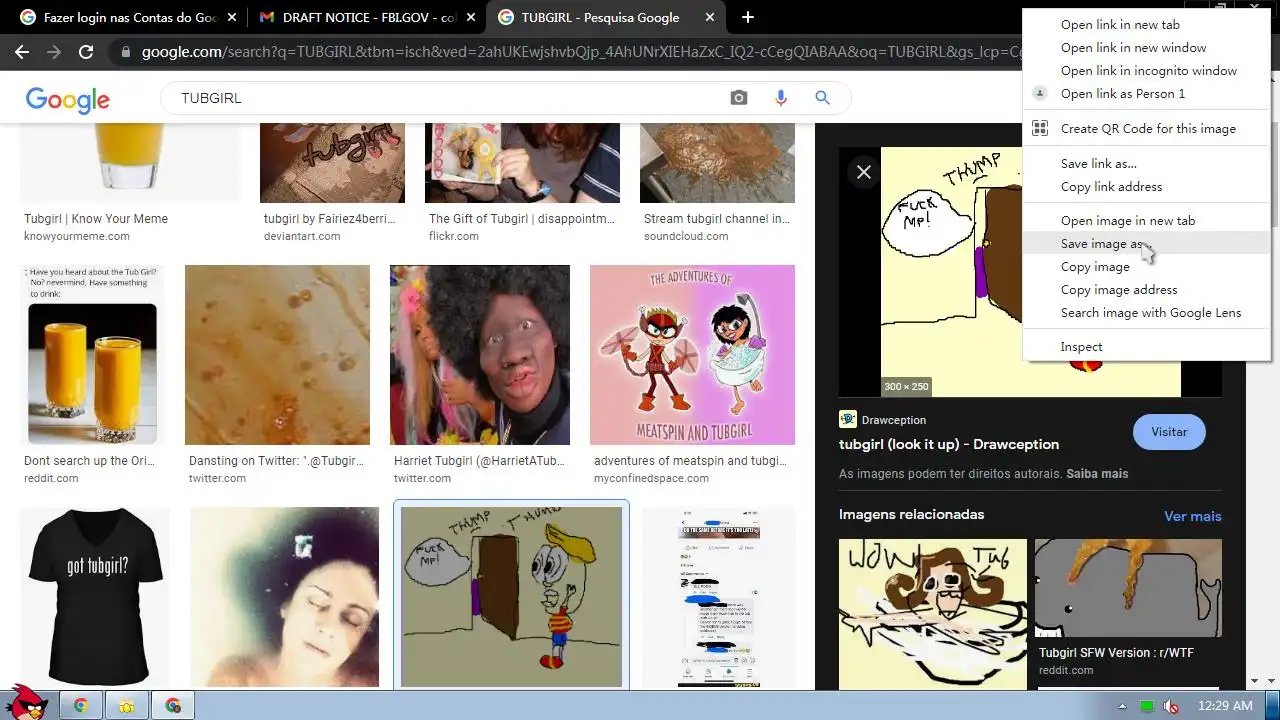The height and width of the screenshot is (720, 1280).
Task: Open a new browser tab
Action: (x=748, y=17)
